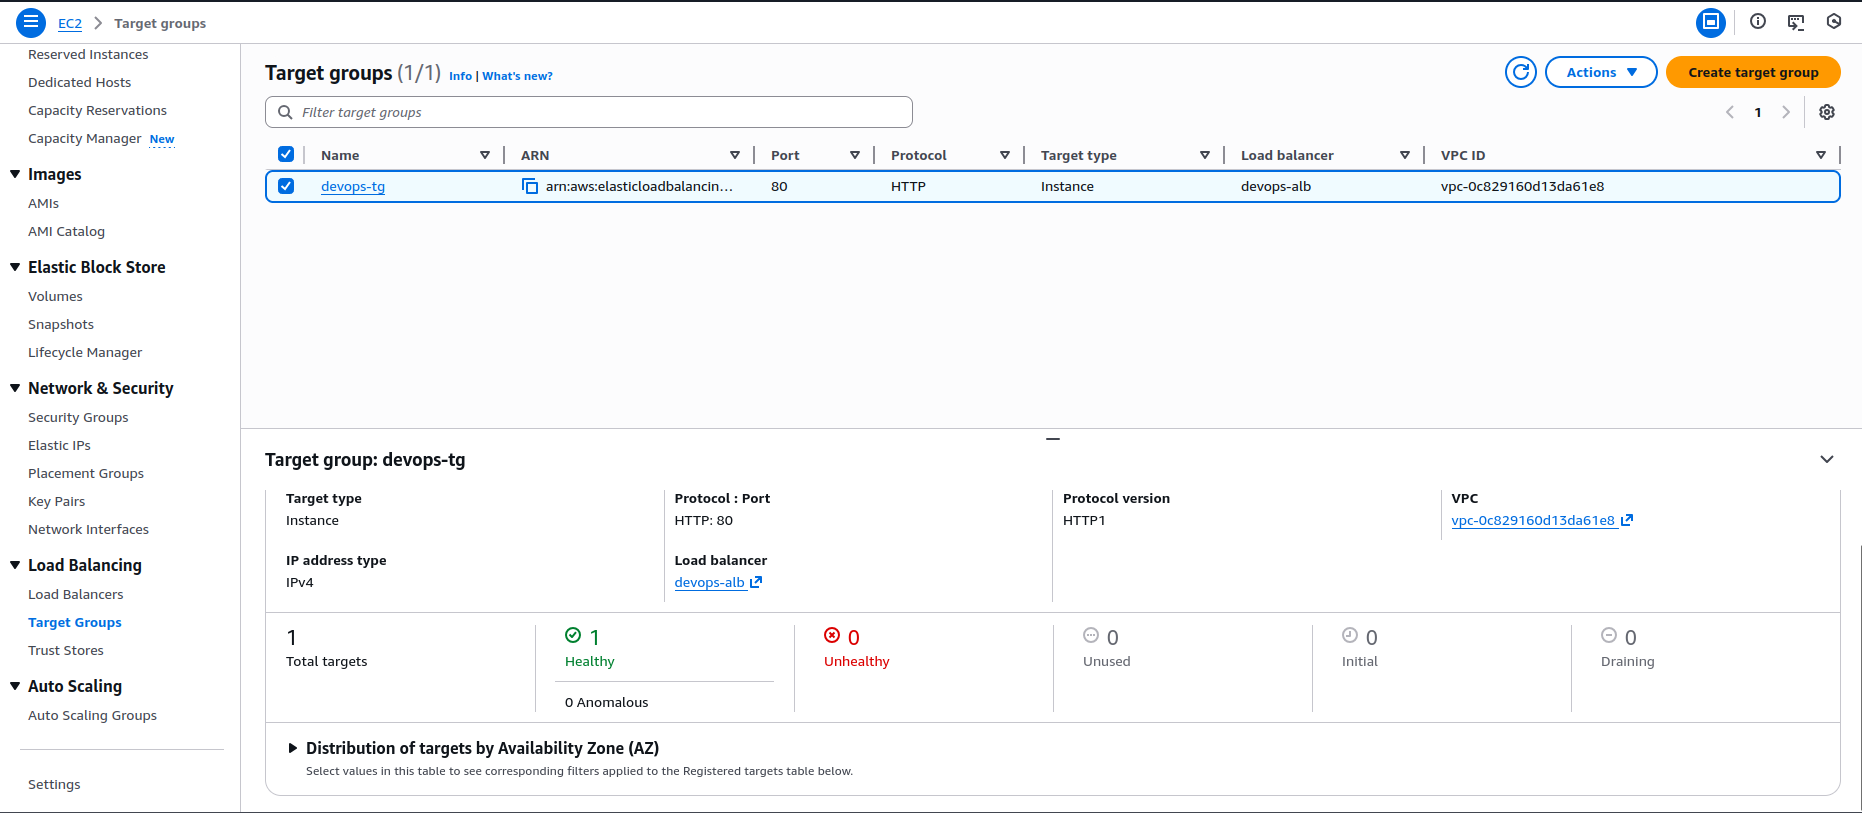Screen dimensions: 1862x813
Task: Grab the split panel resize handle
Action: pyautogui.click(x=1052, y=438)
